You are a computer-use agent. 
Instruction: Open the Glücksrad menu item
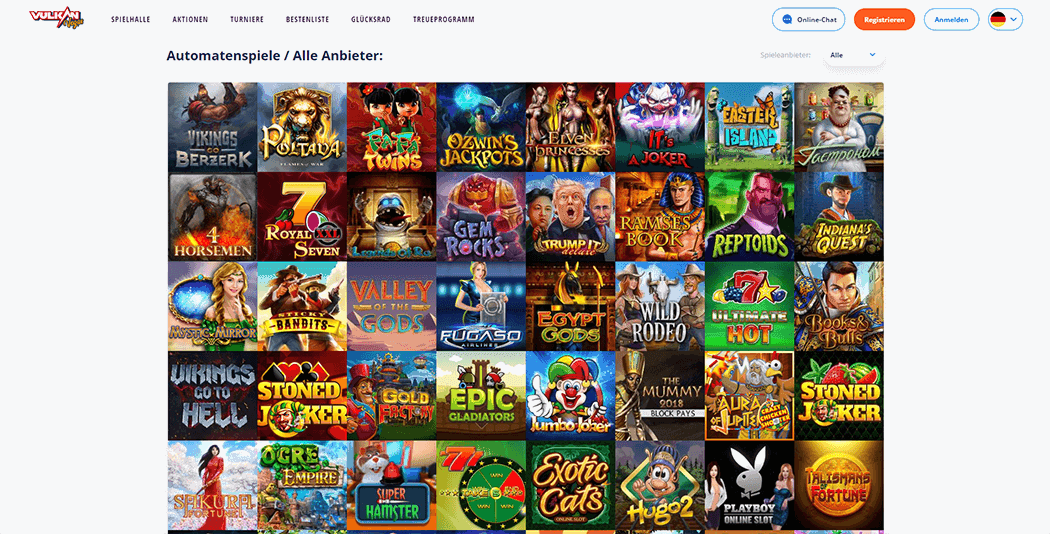click(x=370, y=19)
